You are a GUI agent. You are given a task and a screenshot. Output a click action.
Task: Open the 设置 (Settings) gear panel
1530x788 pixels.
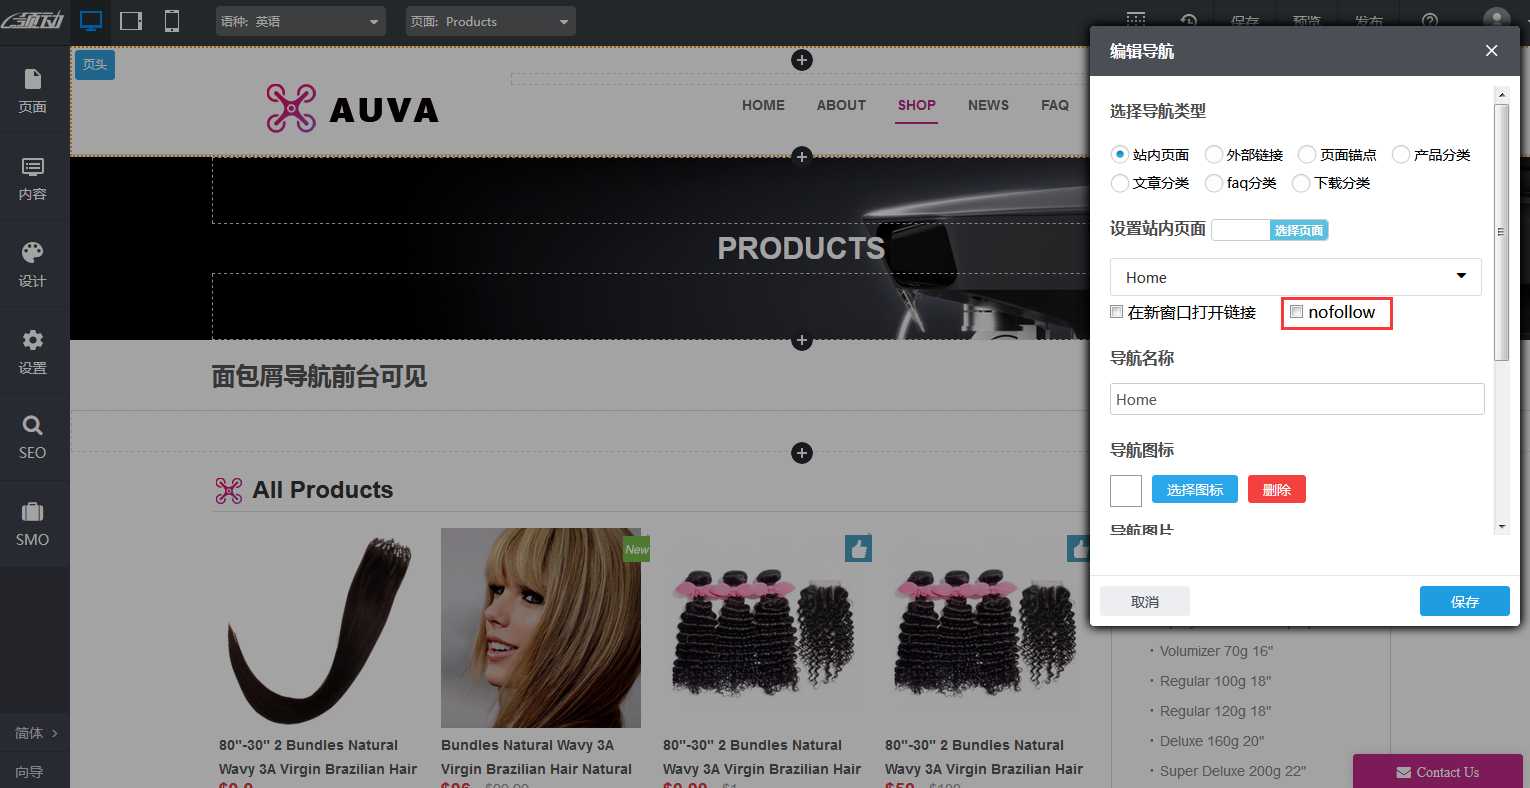33,351
